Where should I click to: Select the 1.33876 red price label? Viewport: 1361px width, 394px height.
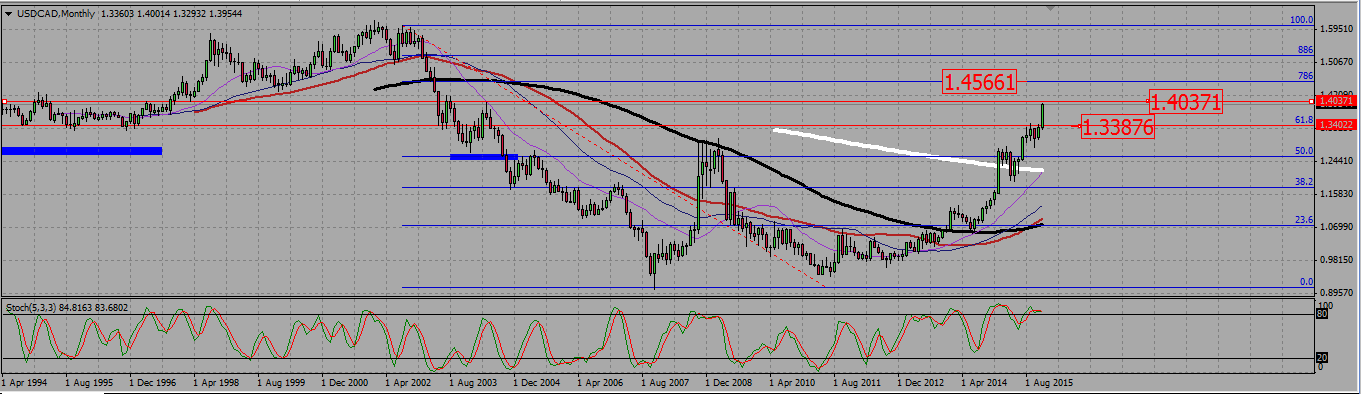[x=1119, y=127]
